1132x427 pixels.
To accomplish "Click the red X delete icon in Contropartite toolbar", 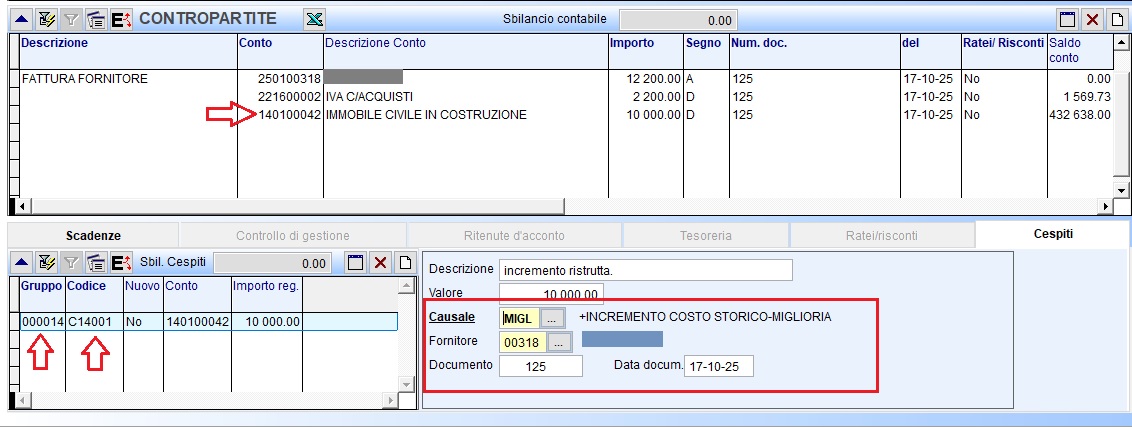I will (x=1093, y=19).
